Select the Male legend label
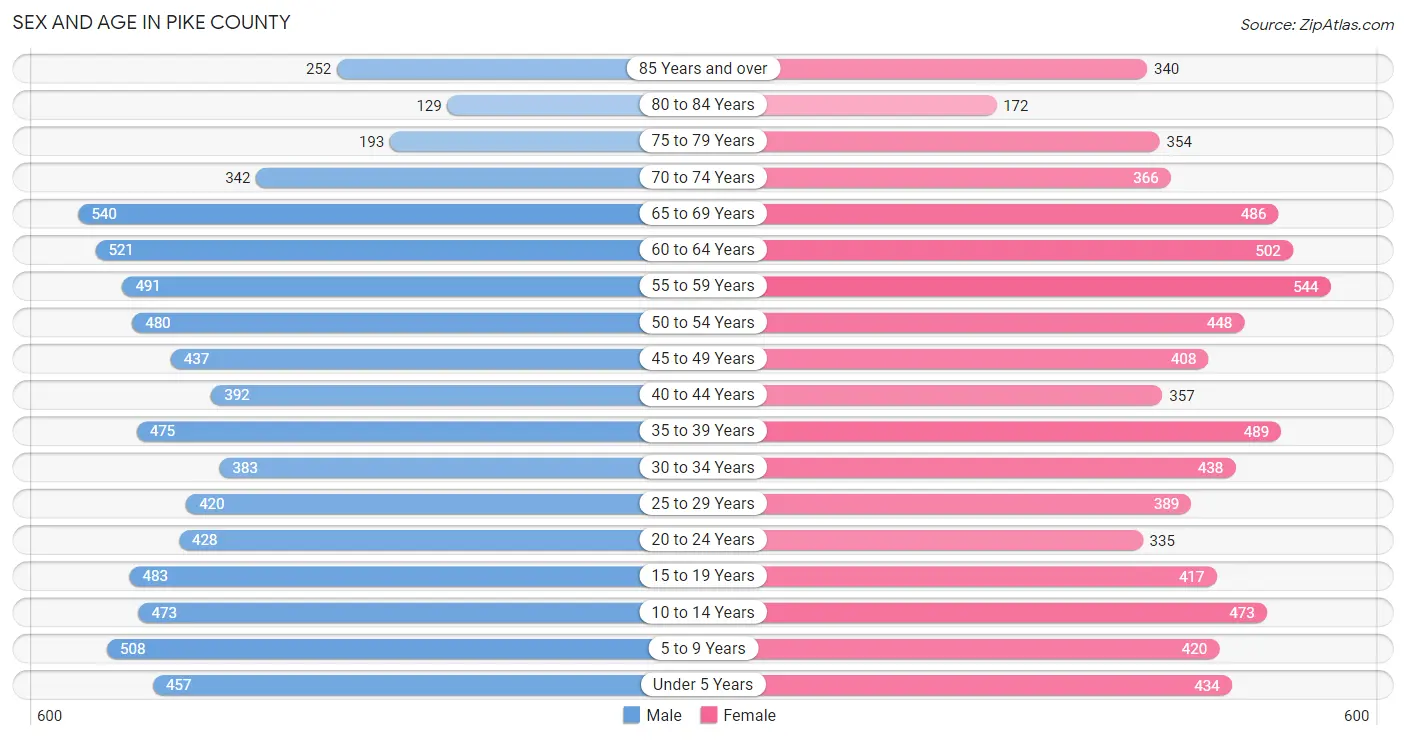Viewport: 1406px width, 740px height. [x=664, y=715]
